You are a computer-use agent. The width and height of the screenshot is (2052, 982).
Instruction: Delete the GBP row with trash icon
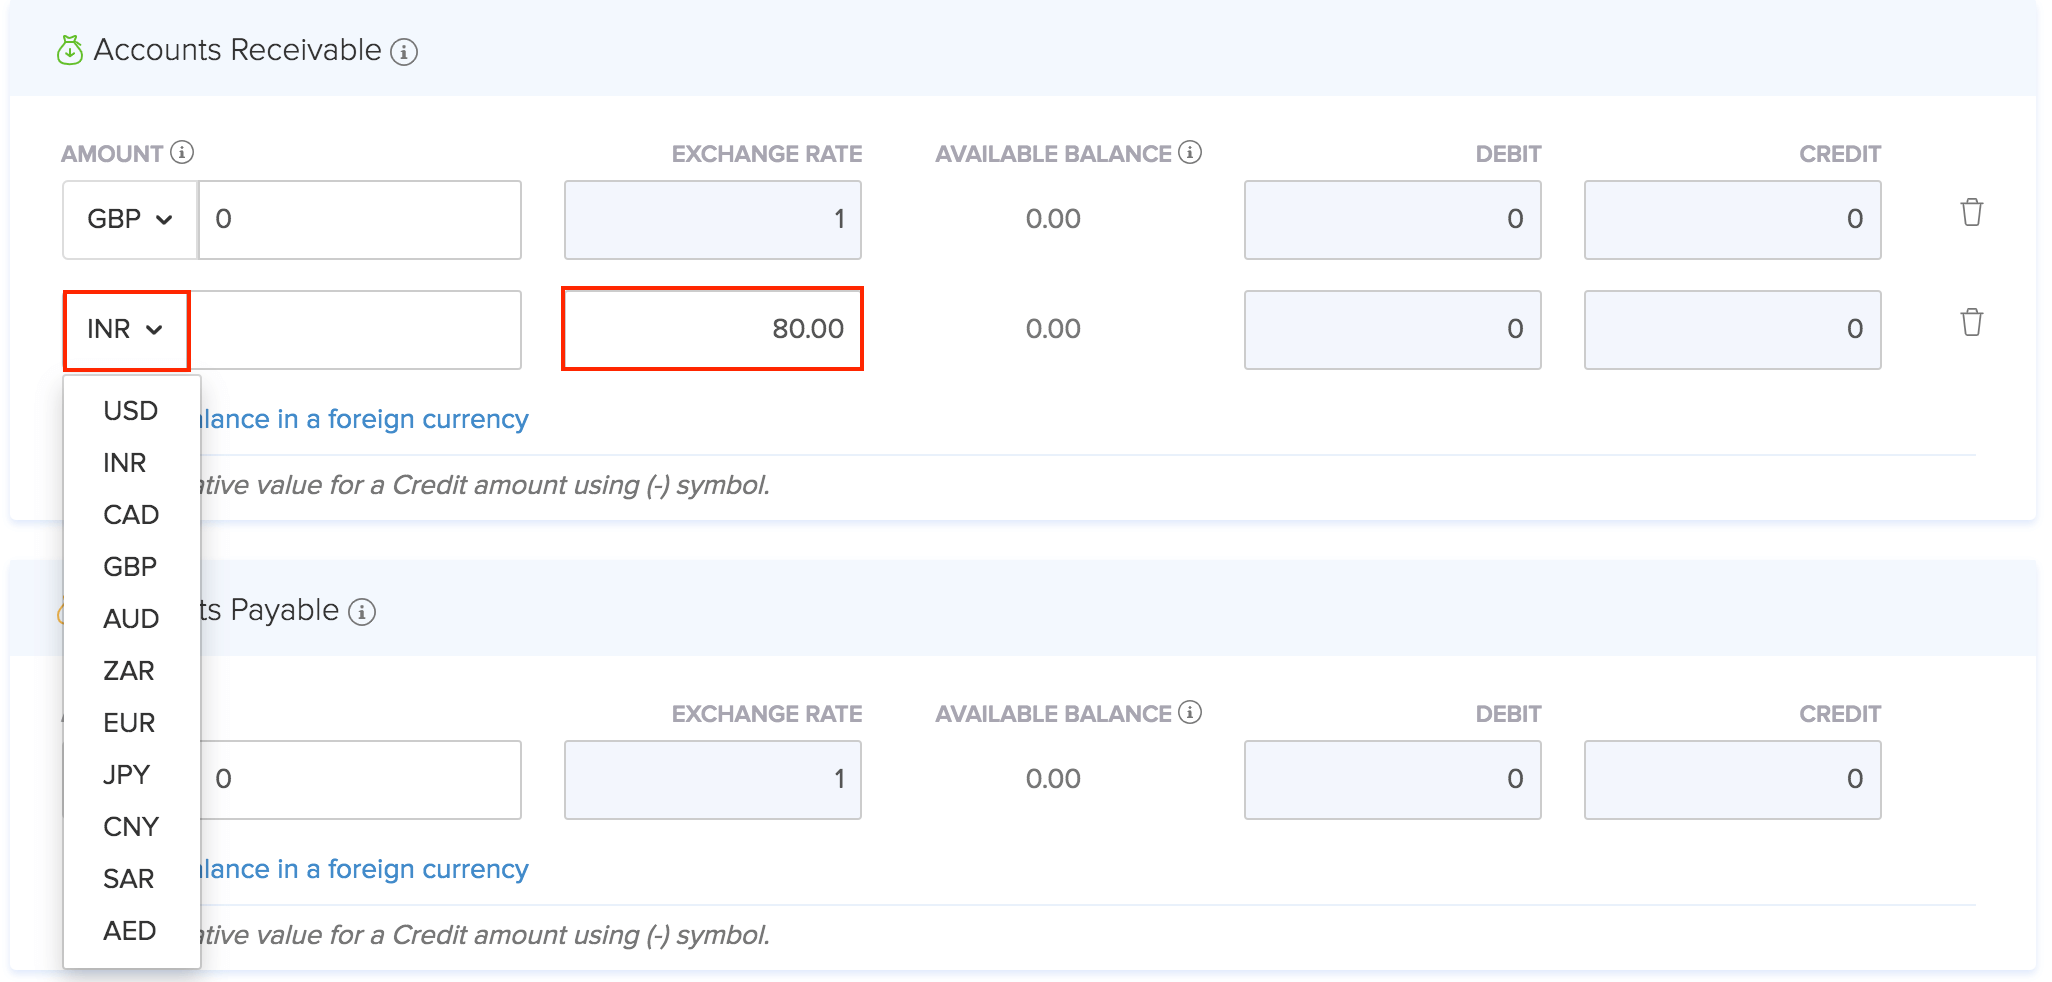pyautogui.click(x=1971, y=213)
